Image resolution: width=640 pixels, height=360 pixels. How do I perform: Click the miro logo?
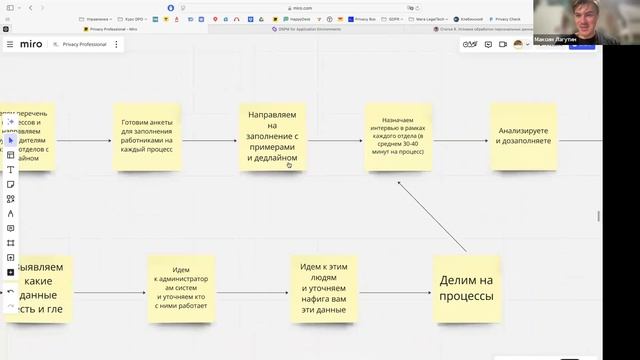(31, 44)
